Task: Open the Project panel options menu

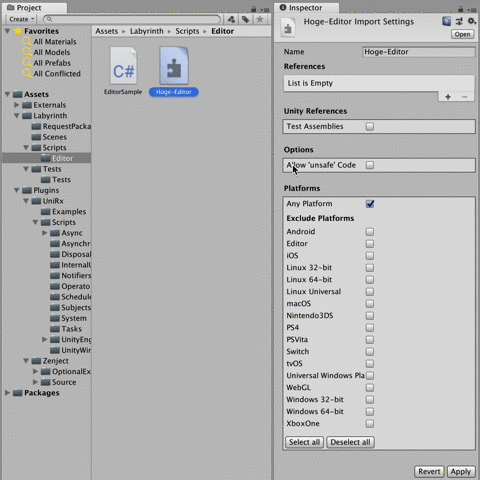Action: (x=265, y=10)
